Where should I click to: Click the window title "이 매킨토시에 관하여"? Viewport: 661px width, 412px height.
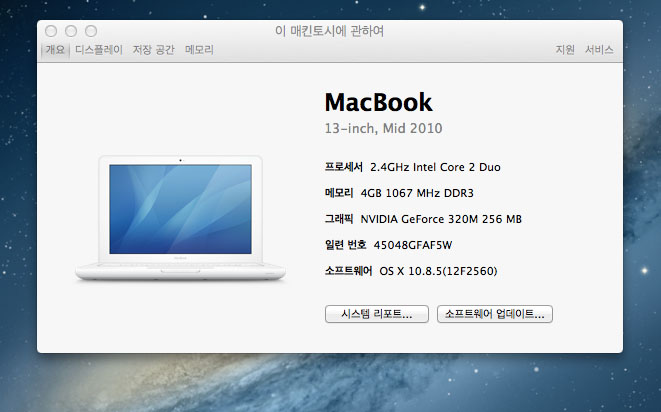(x=329, y=31)
